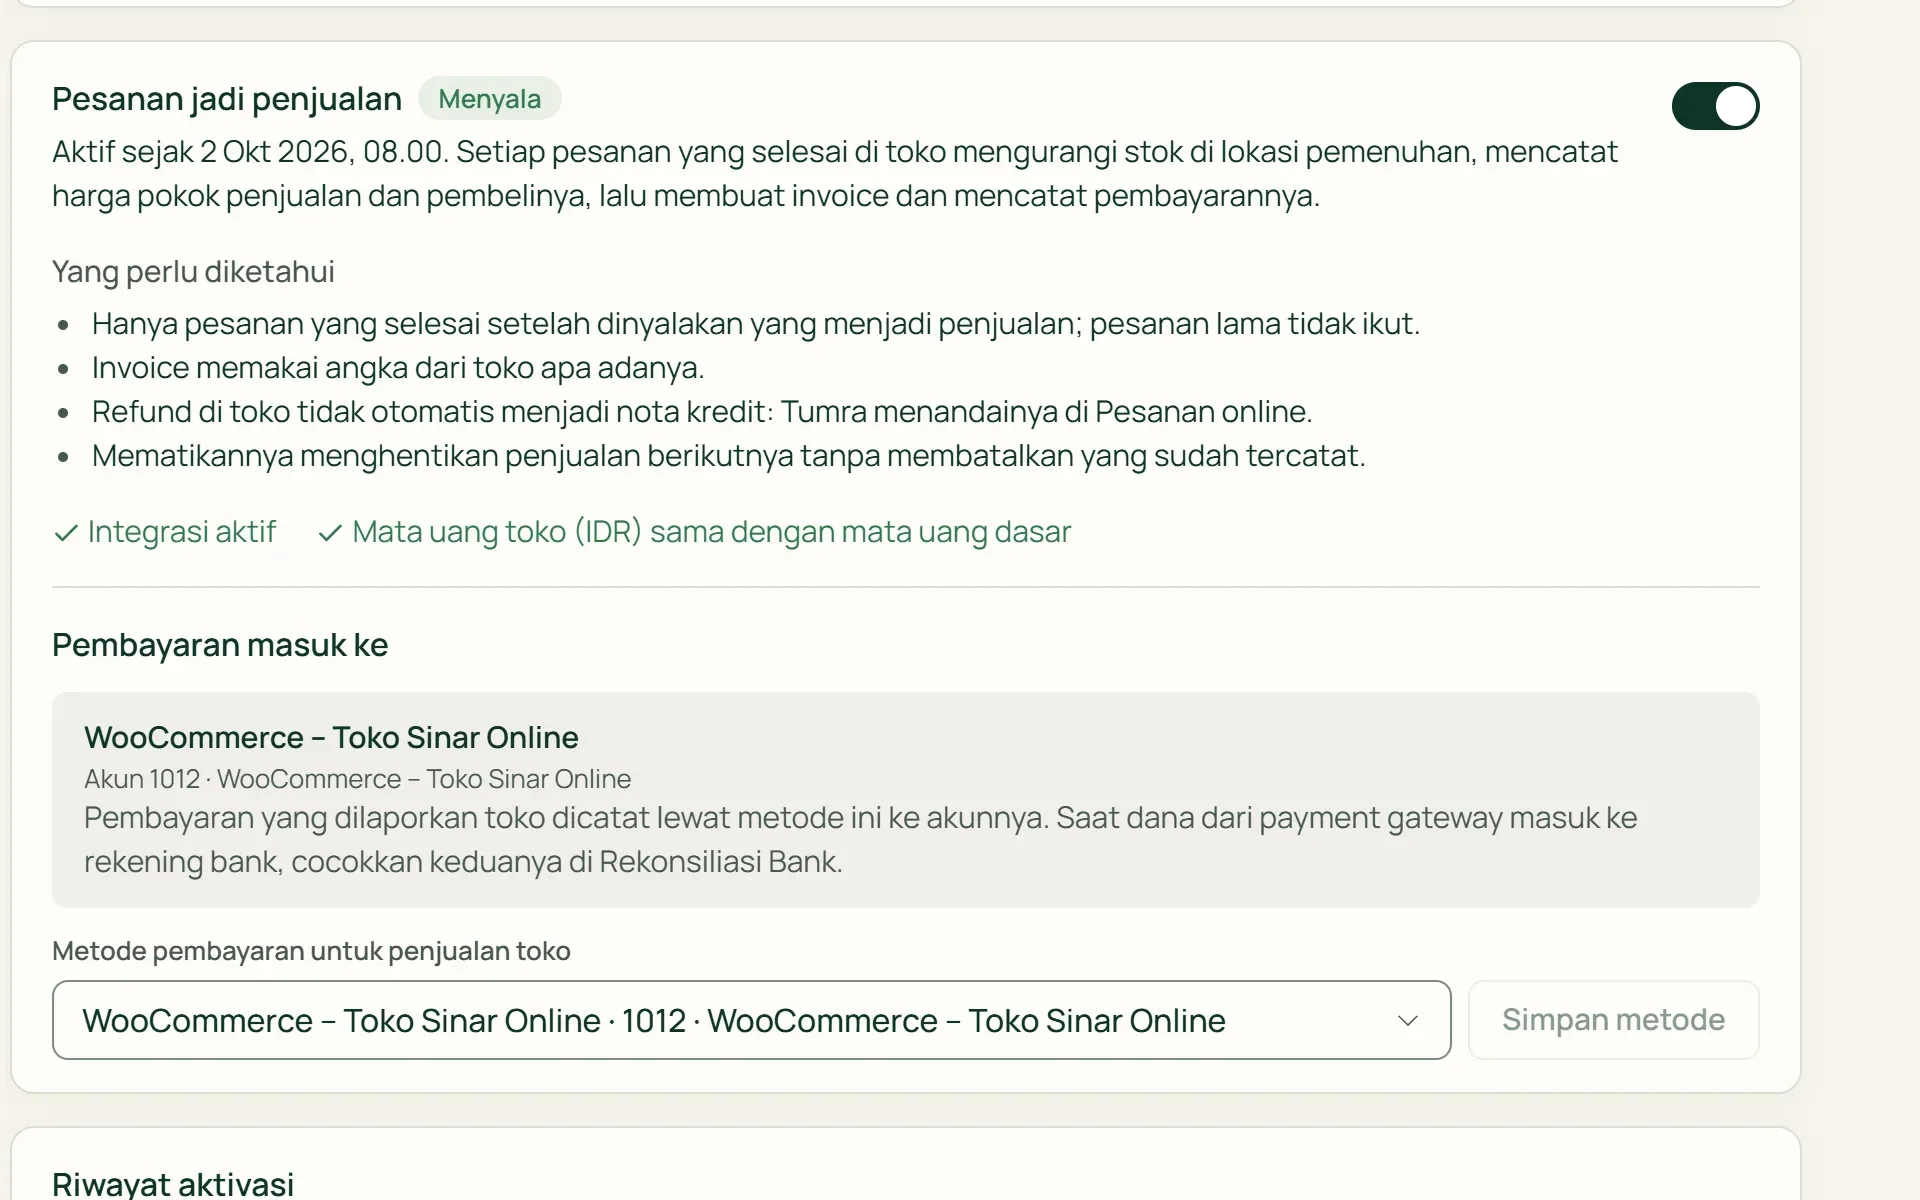Click the Mematikannya menghentikan penjualan bullet line
This screenshot has width=1920, height=1200.
(x=728, y=455)
